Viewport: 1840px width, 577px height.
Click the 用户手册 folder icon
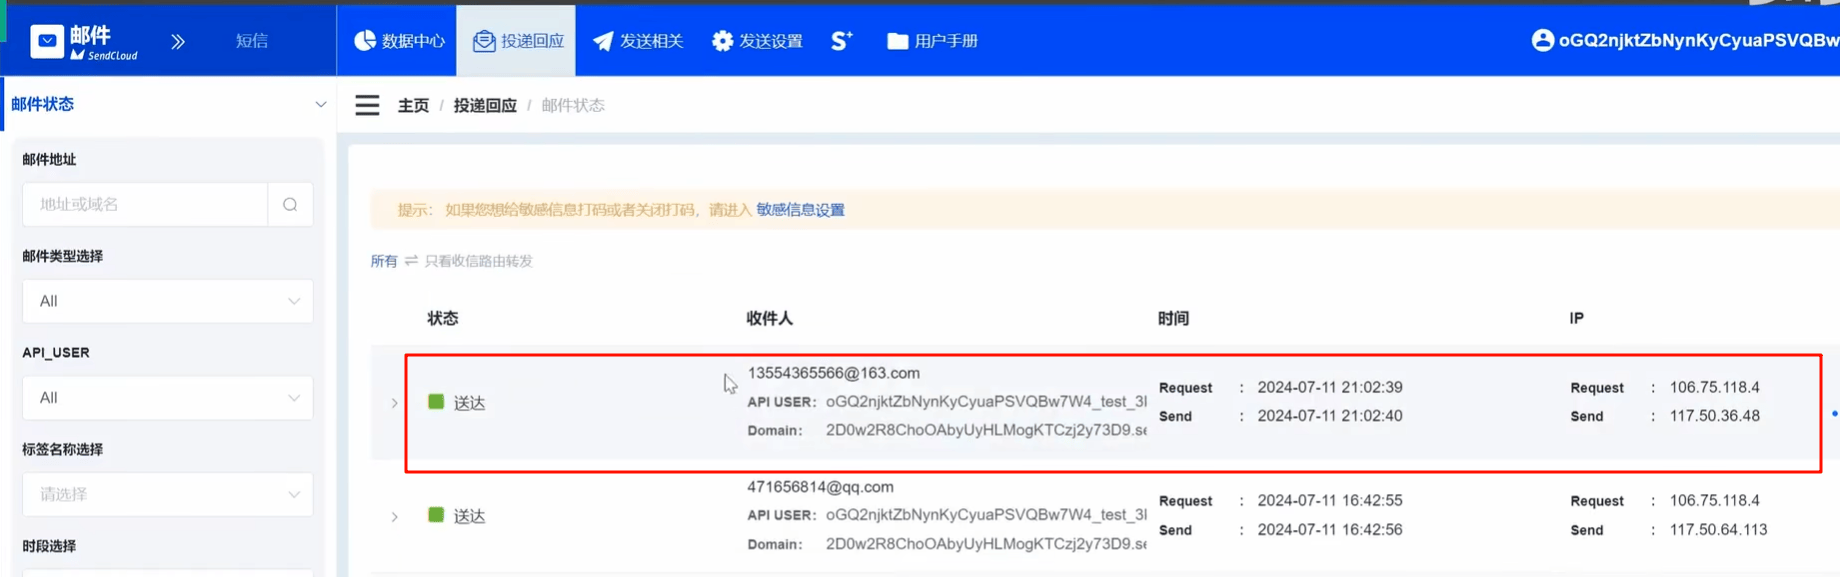pyautogui.click(x=897, y=41)
